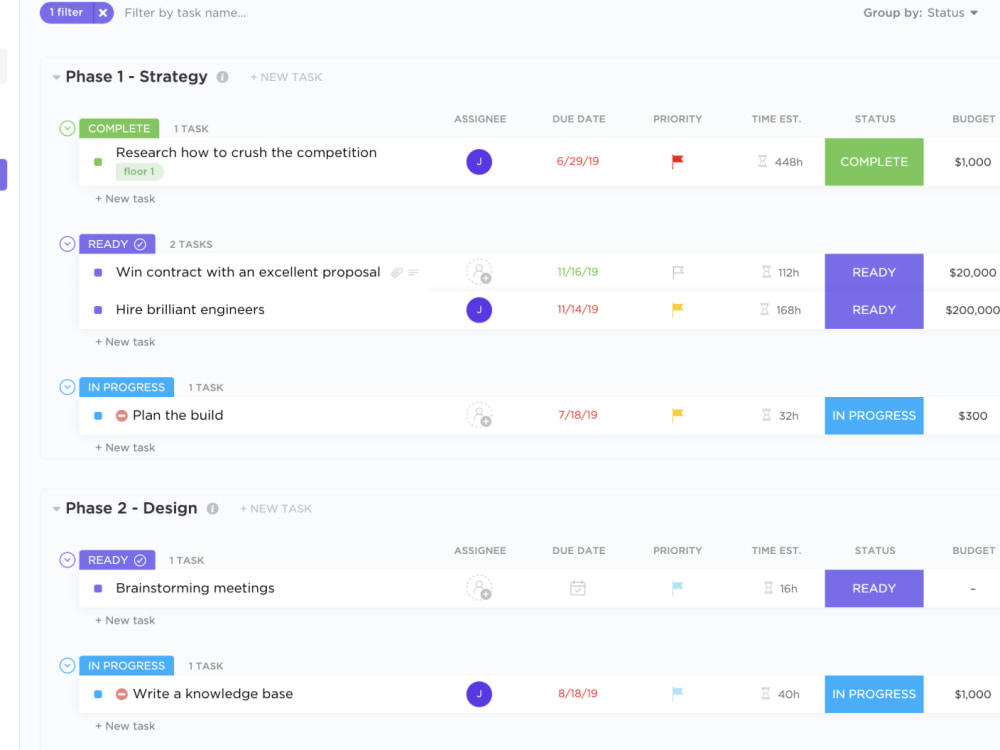Open info icon next to Phase 2 - Design

[212, 509]
